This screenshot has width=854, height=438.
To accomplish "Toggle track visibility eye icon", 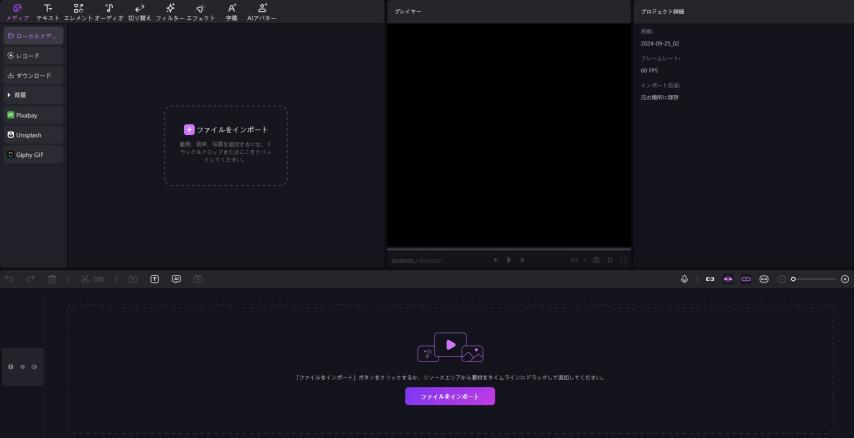I will coord(24,367).
